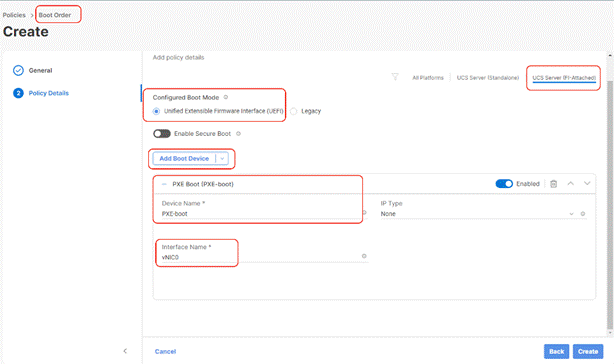Switch to UCS Server (Standalone) tab
This screenshot has height=364, width=614.
tap(488, 77)
